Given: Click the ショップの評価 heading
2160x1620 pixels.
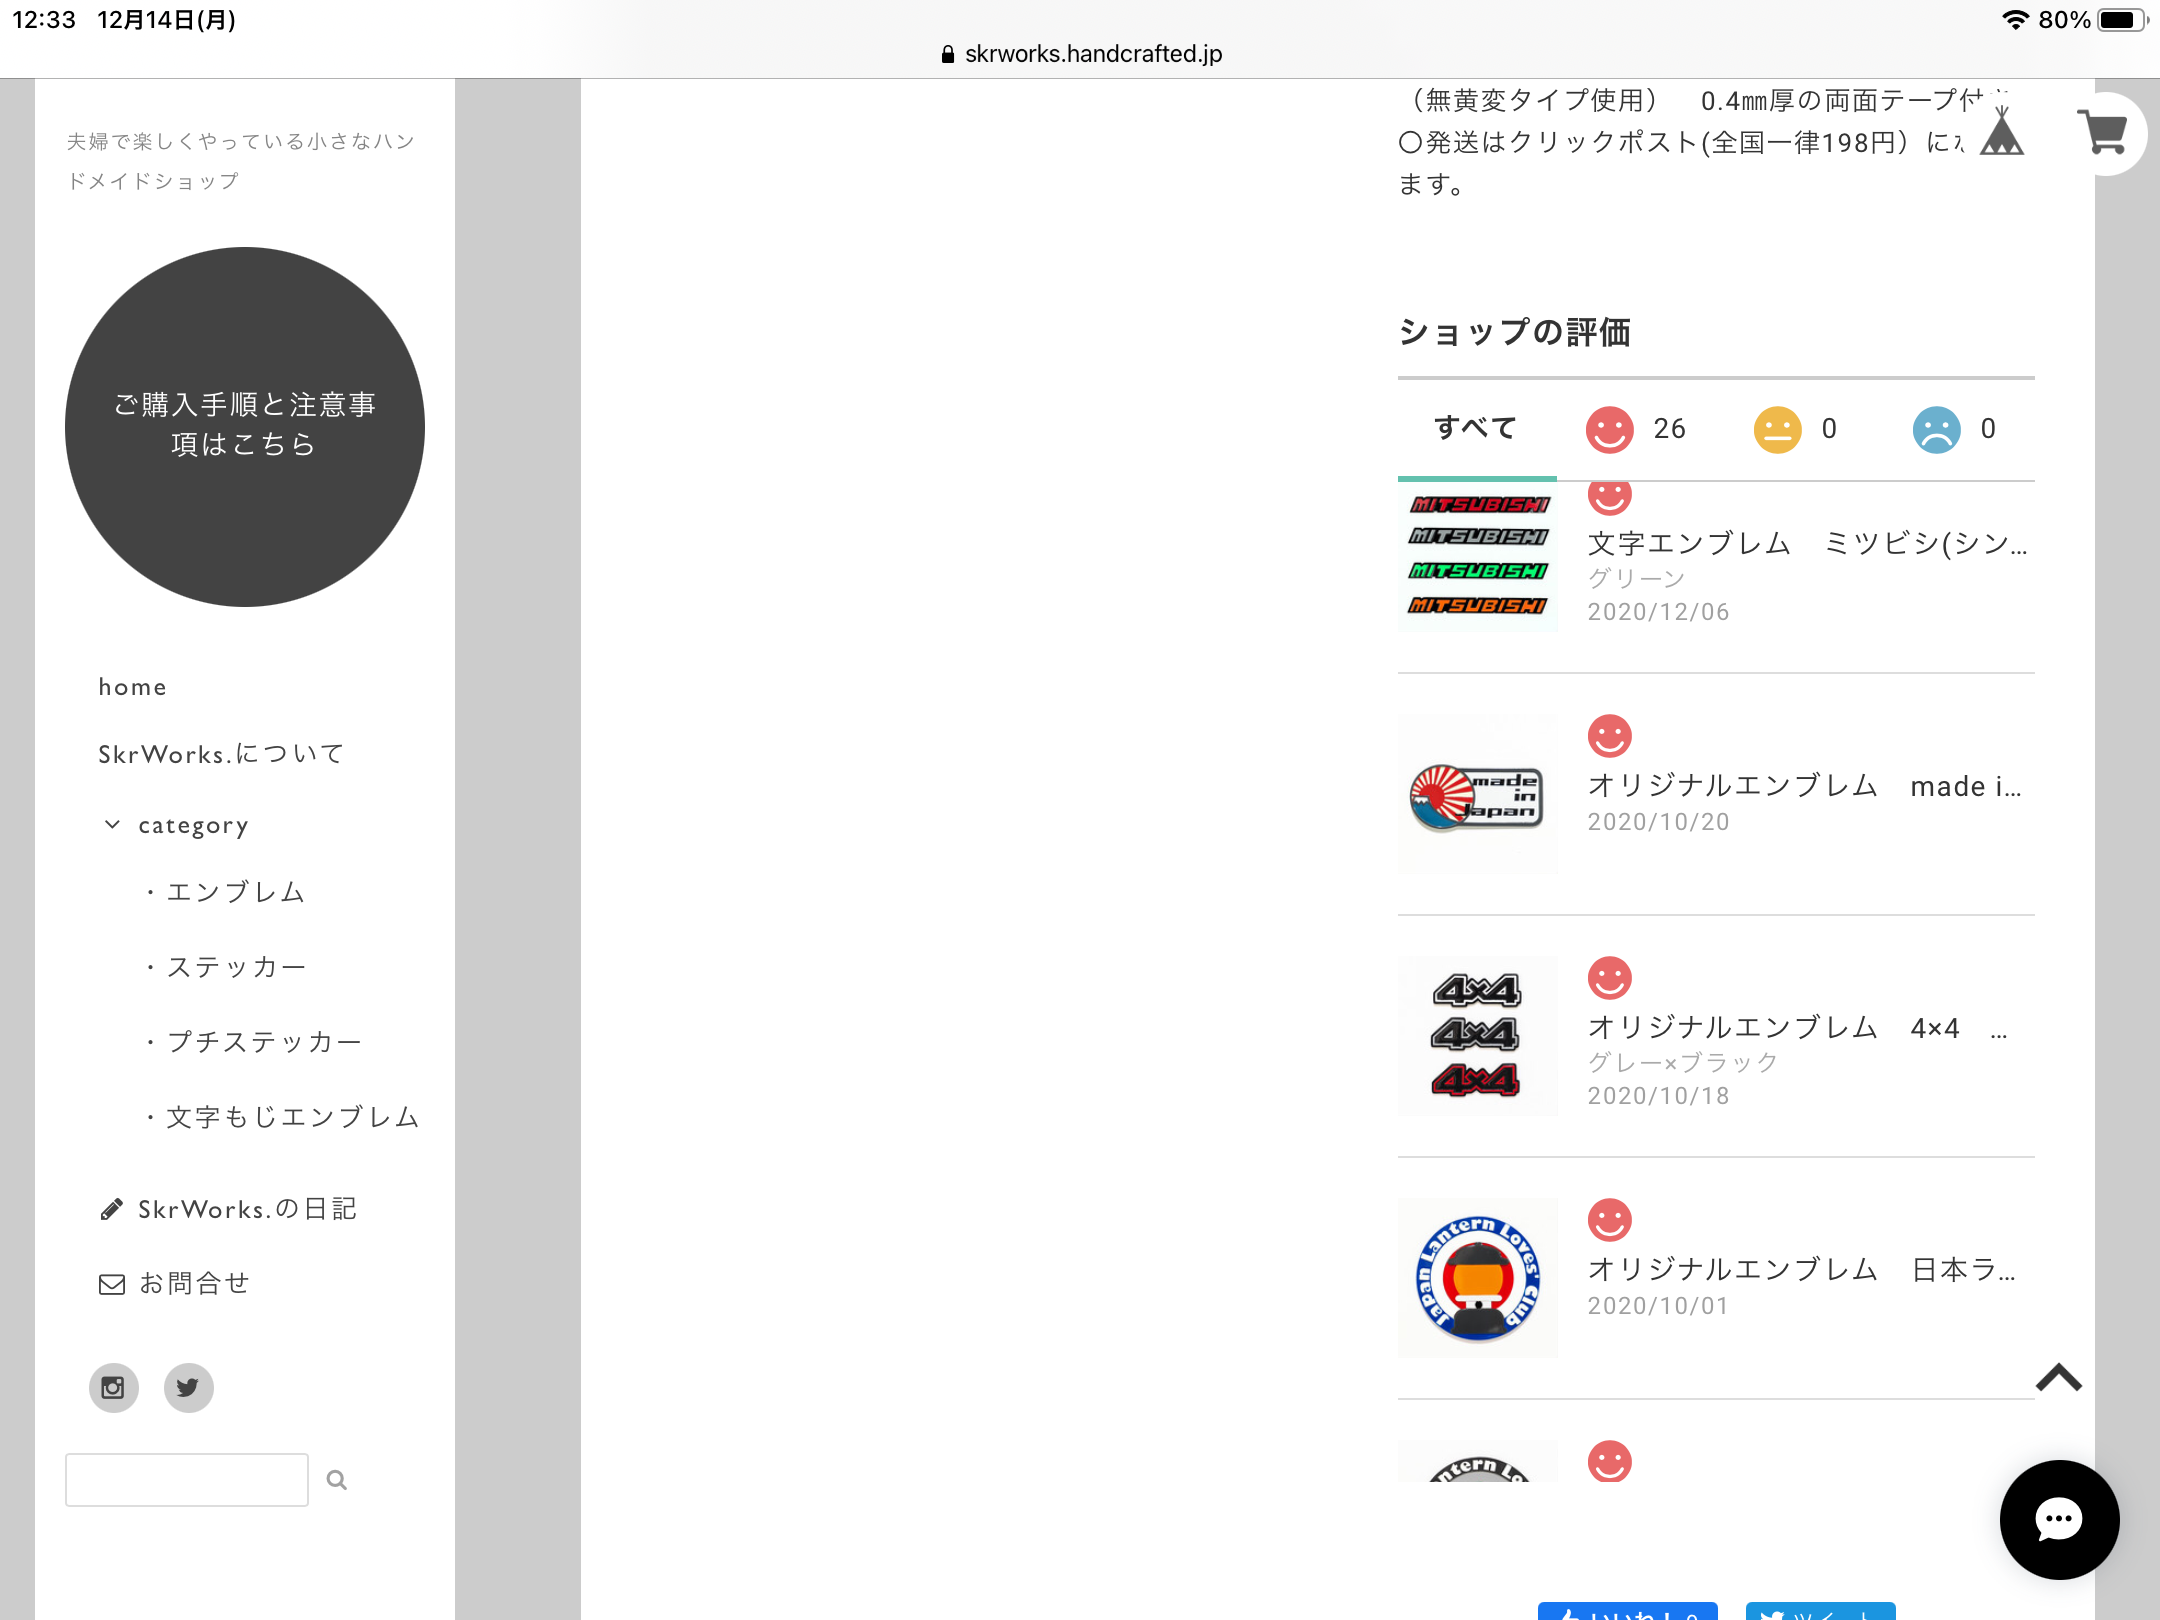Looking at the screenshot, I should [1514, 332].
